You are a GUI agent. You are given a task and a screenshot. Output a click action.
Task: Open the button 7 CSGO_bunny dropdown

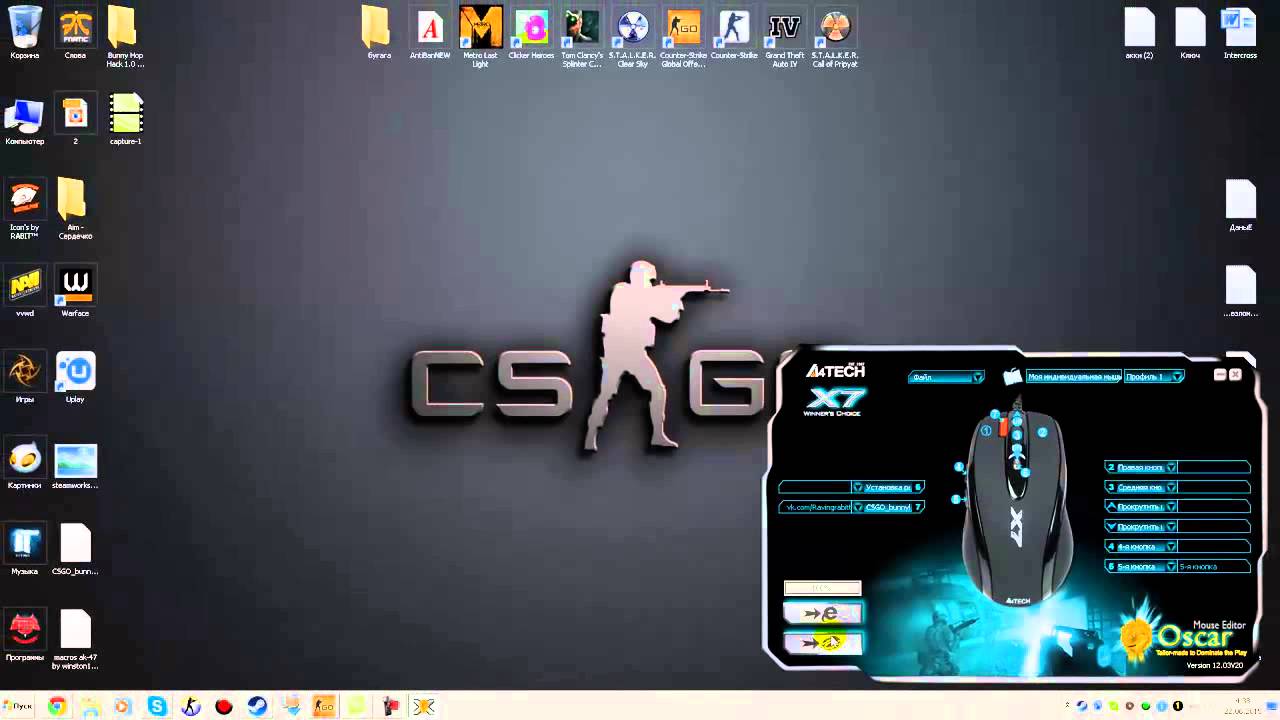click(857, 507)
